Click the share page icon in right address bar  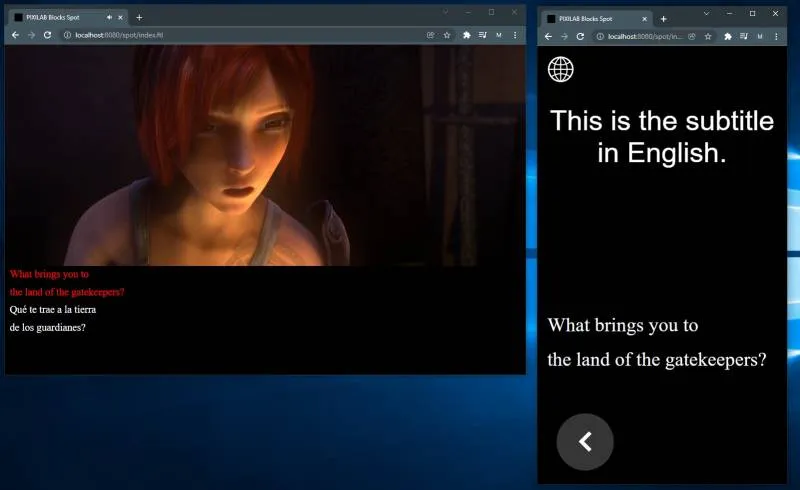692,36
